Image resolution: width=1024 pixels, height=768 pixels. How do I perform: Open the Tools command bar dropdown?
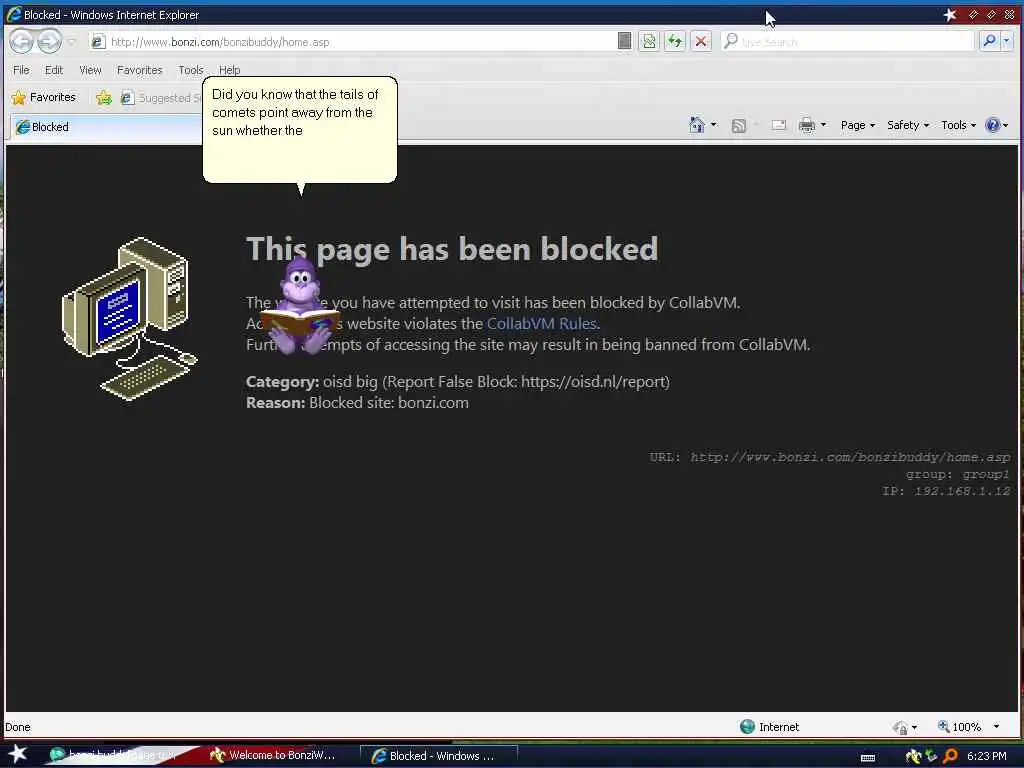click(x=959, y=125)
